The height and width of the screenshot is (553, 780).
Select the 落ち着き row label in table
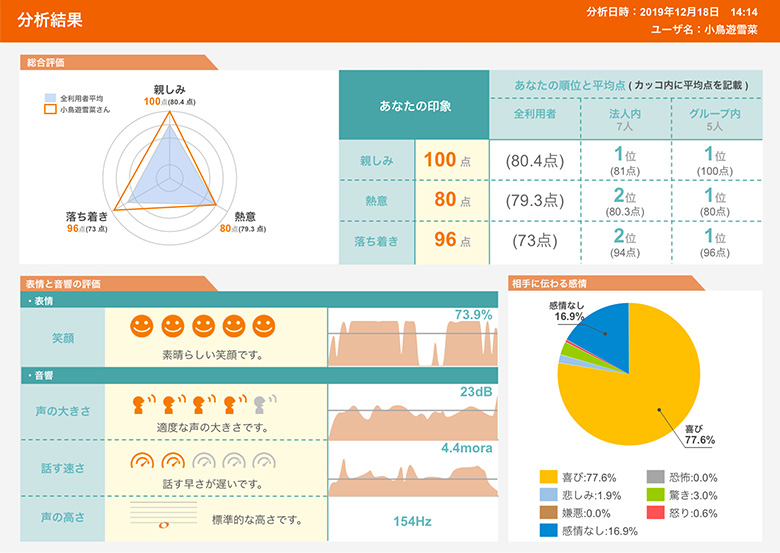(x=376, y=241)
